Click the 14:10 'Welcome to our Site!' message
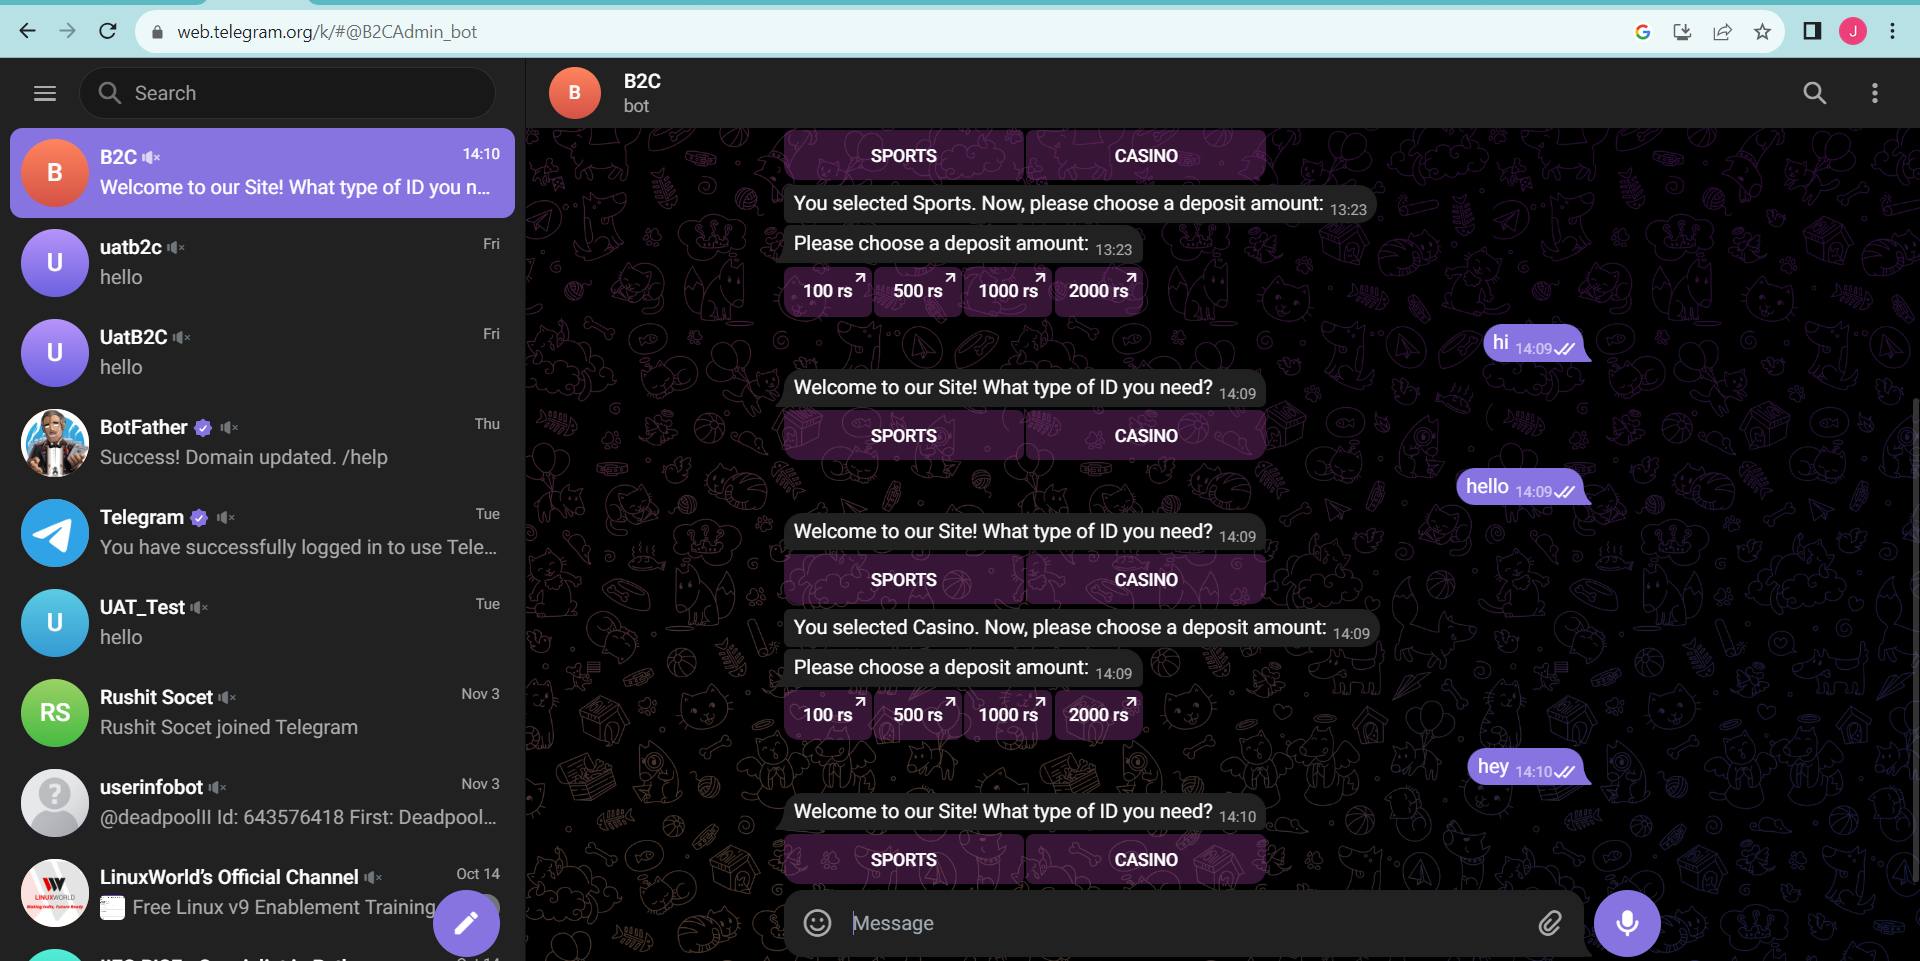The width and height of the screenshot is (1920, 961). tap(1025, 812)
